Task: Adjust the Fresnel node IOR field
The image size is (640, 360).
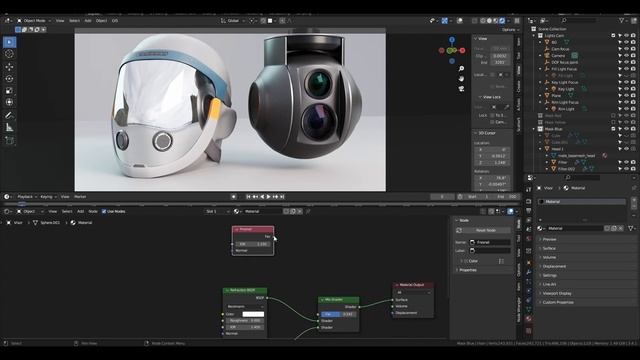Action: click(253, 244)
